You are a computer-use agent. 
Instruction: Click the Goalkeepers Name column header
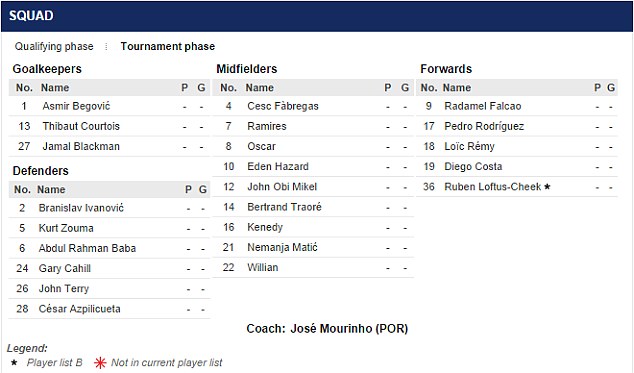55,87
